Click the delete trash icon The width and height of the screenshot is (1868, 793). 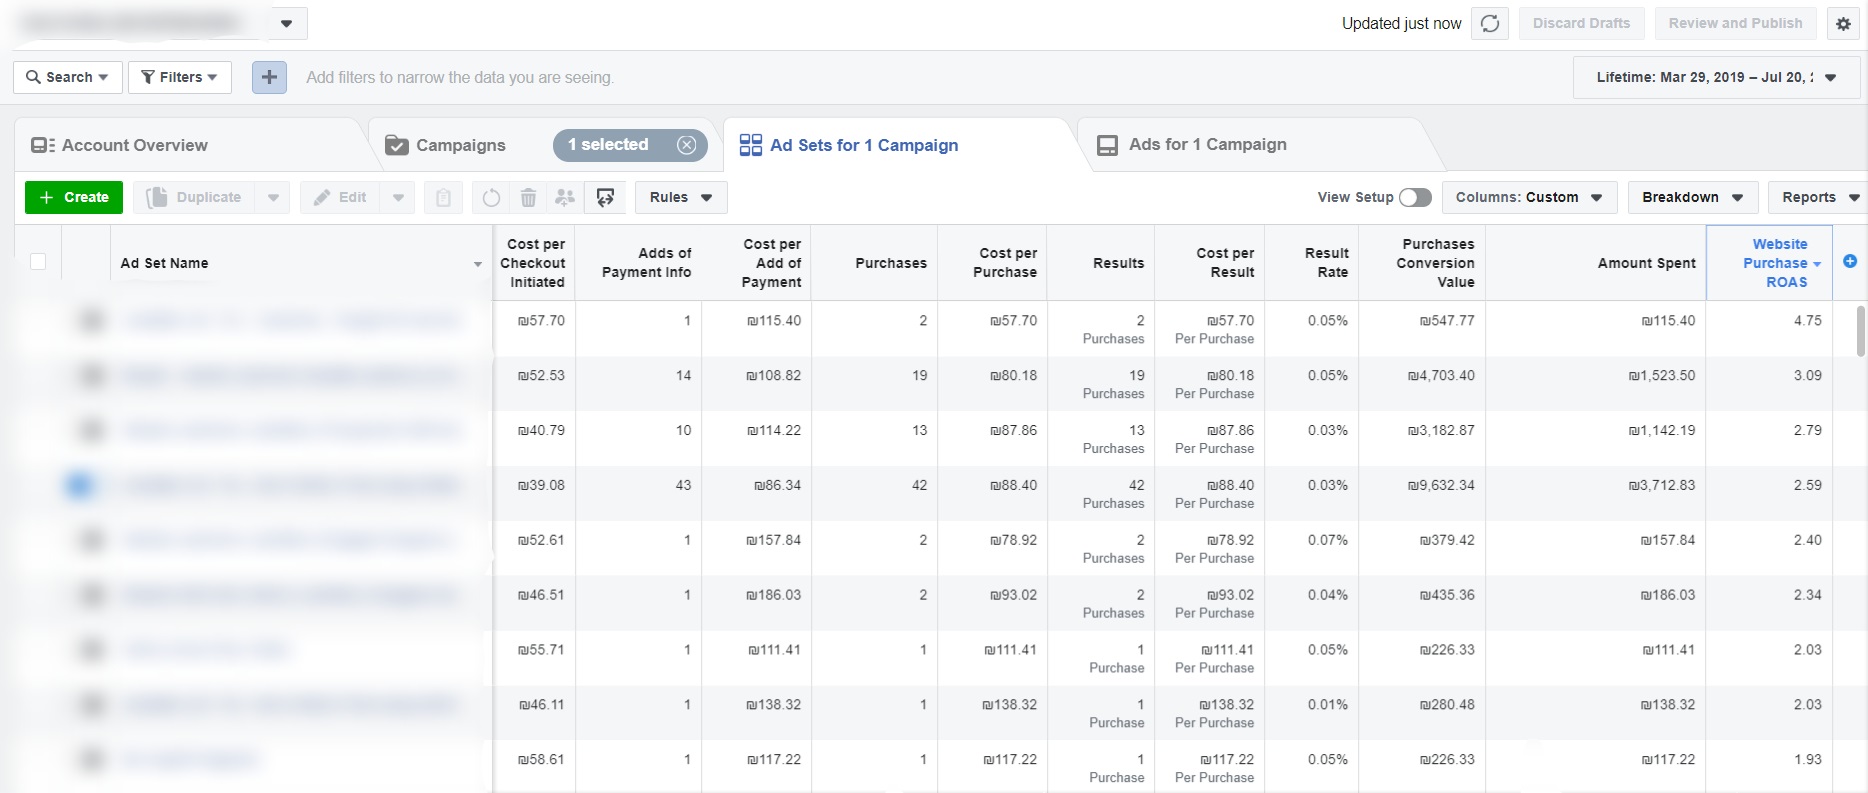point(528,198)
